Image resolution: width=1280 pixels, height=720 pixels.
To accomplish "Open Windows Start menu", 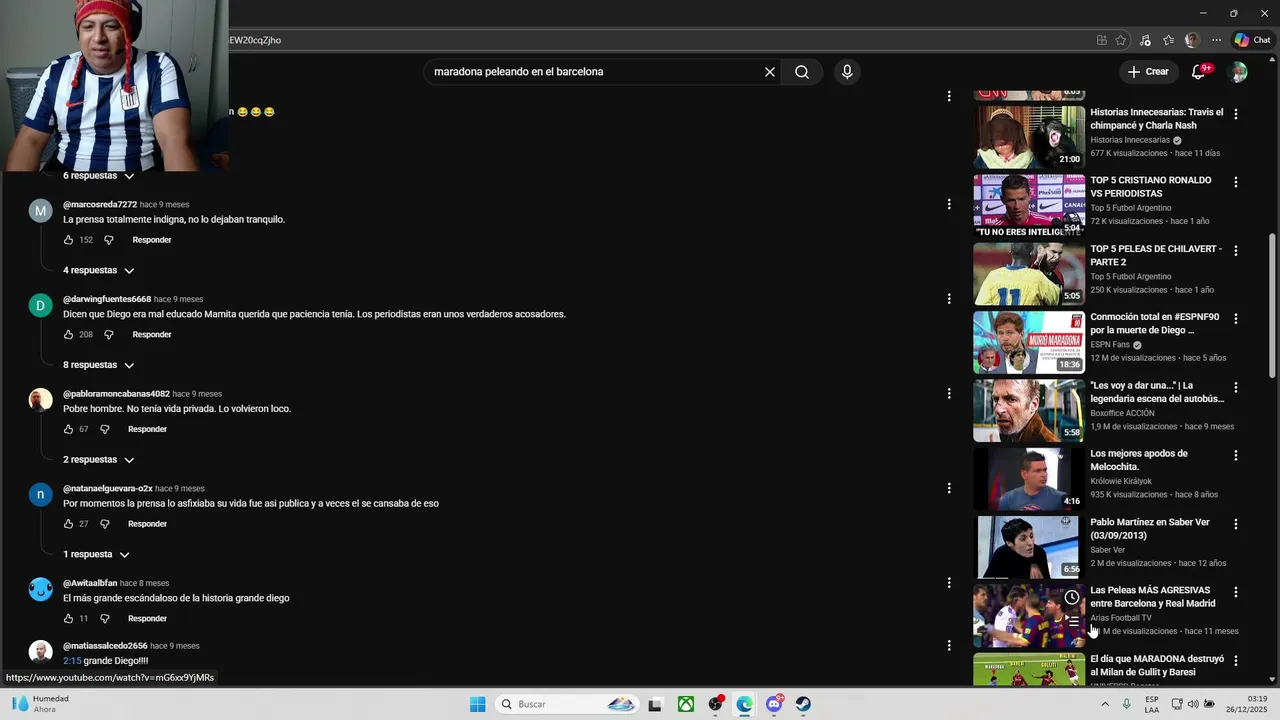I will click(478, 704).
